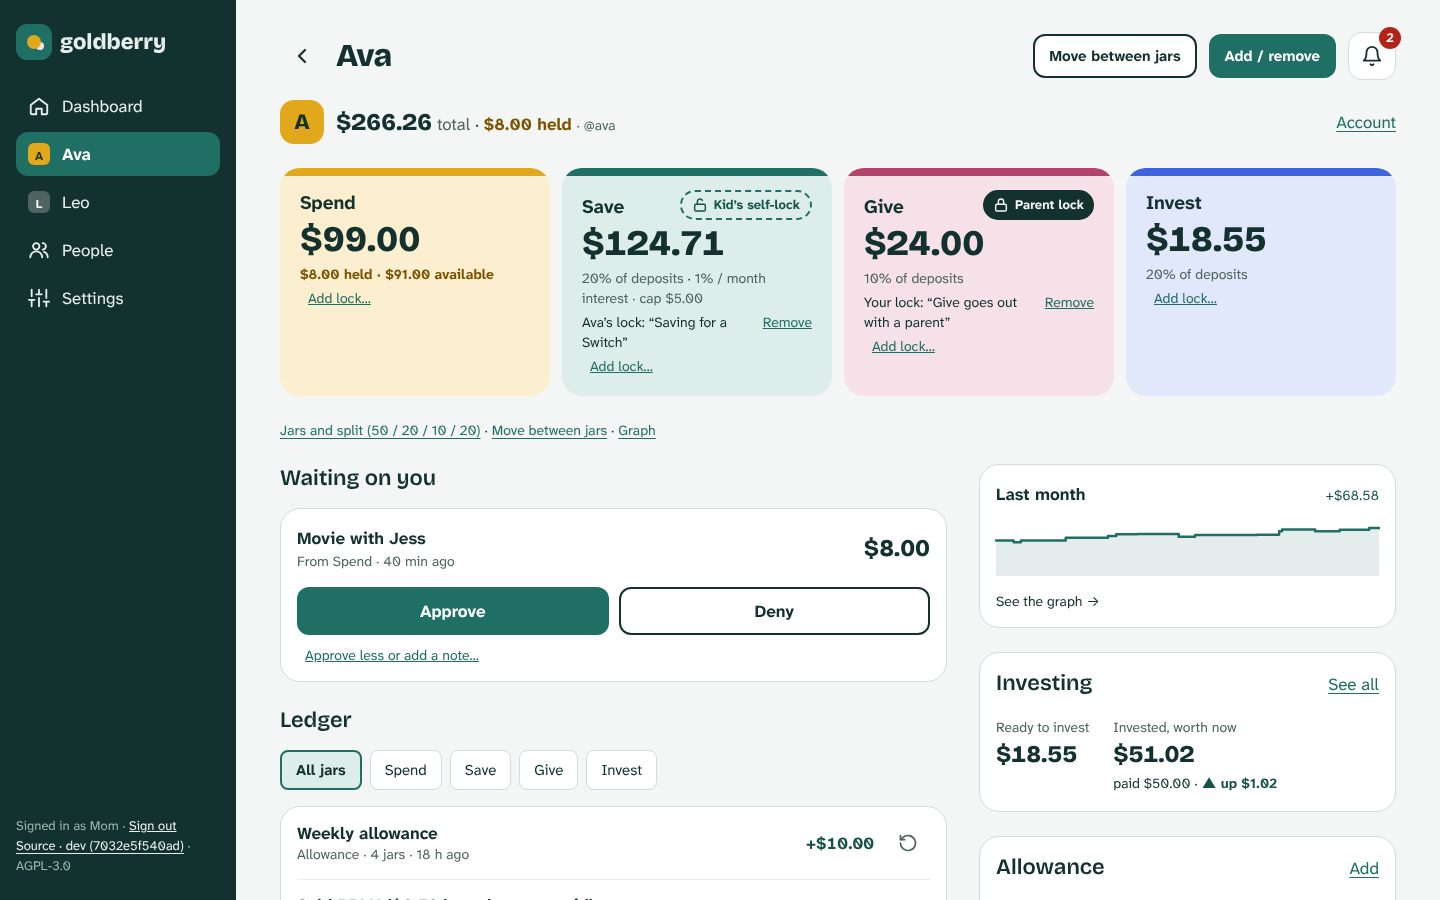The image size is (1440, 900).
Task: Open Settings in the sidebar
Action: (118, 298)
